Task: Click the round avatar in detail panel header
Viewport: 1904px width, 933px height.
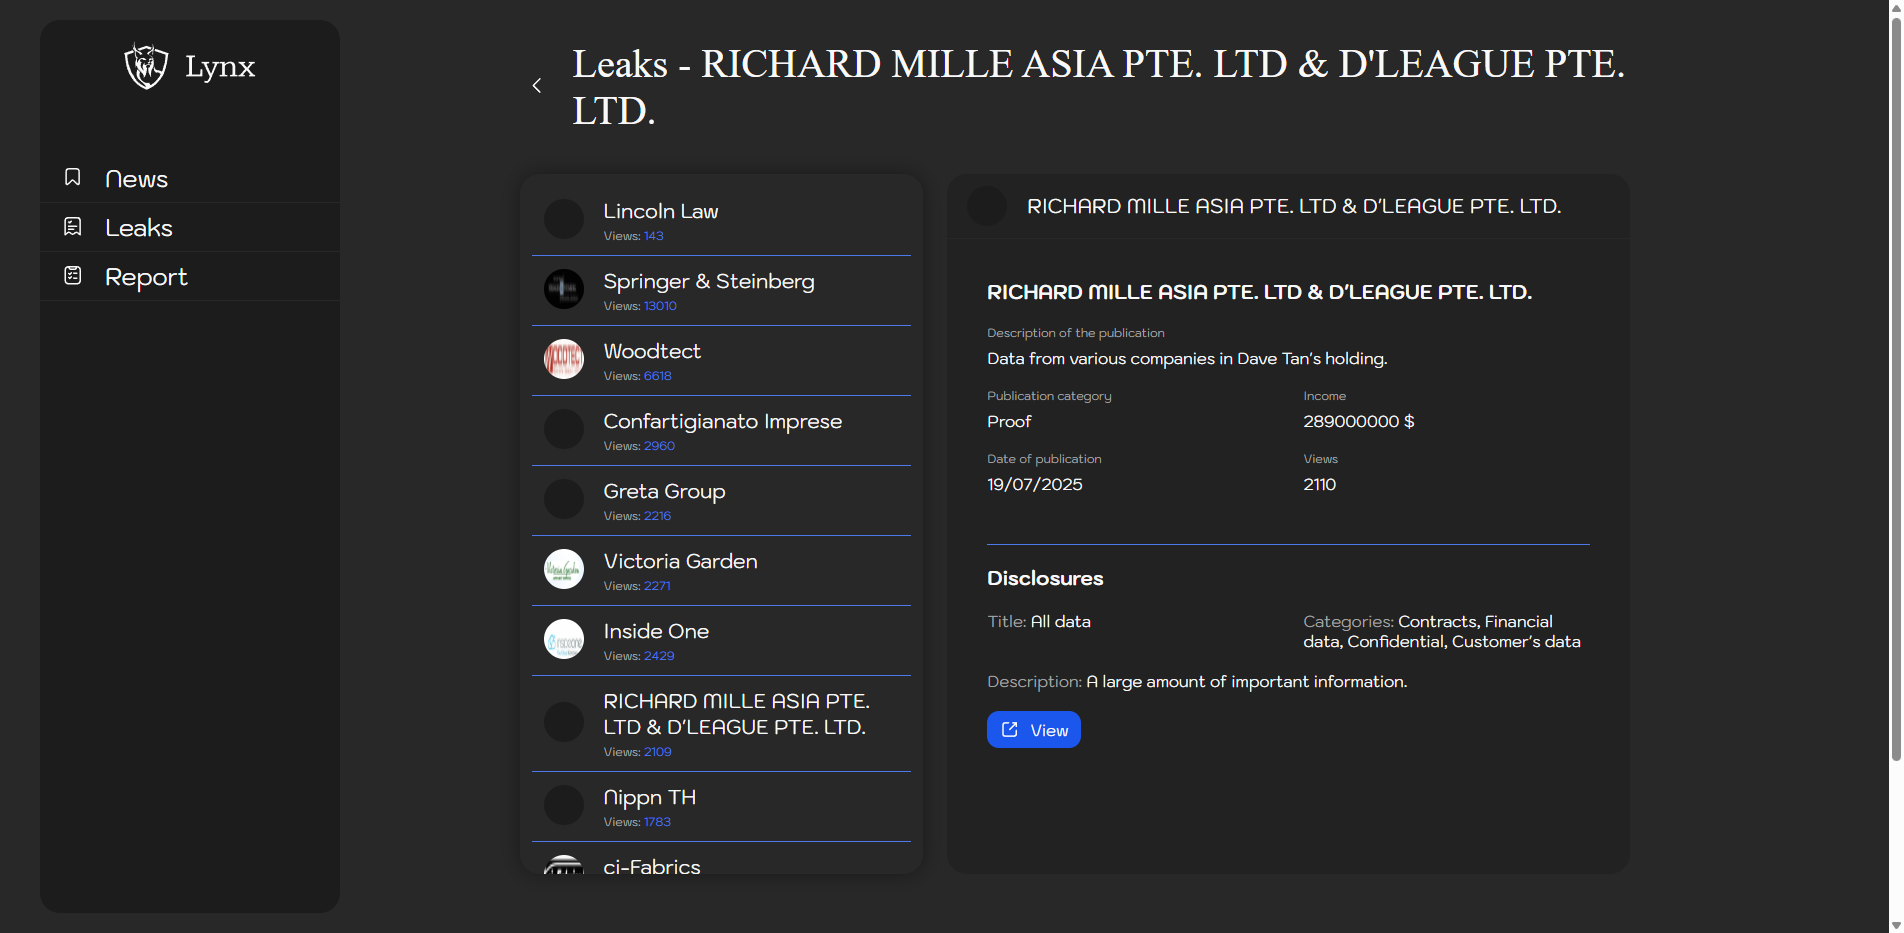Action: pyautogui.click(x=987, y=206)
